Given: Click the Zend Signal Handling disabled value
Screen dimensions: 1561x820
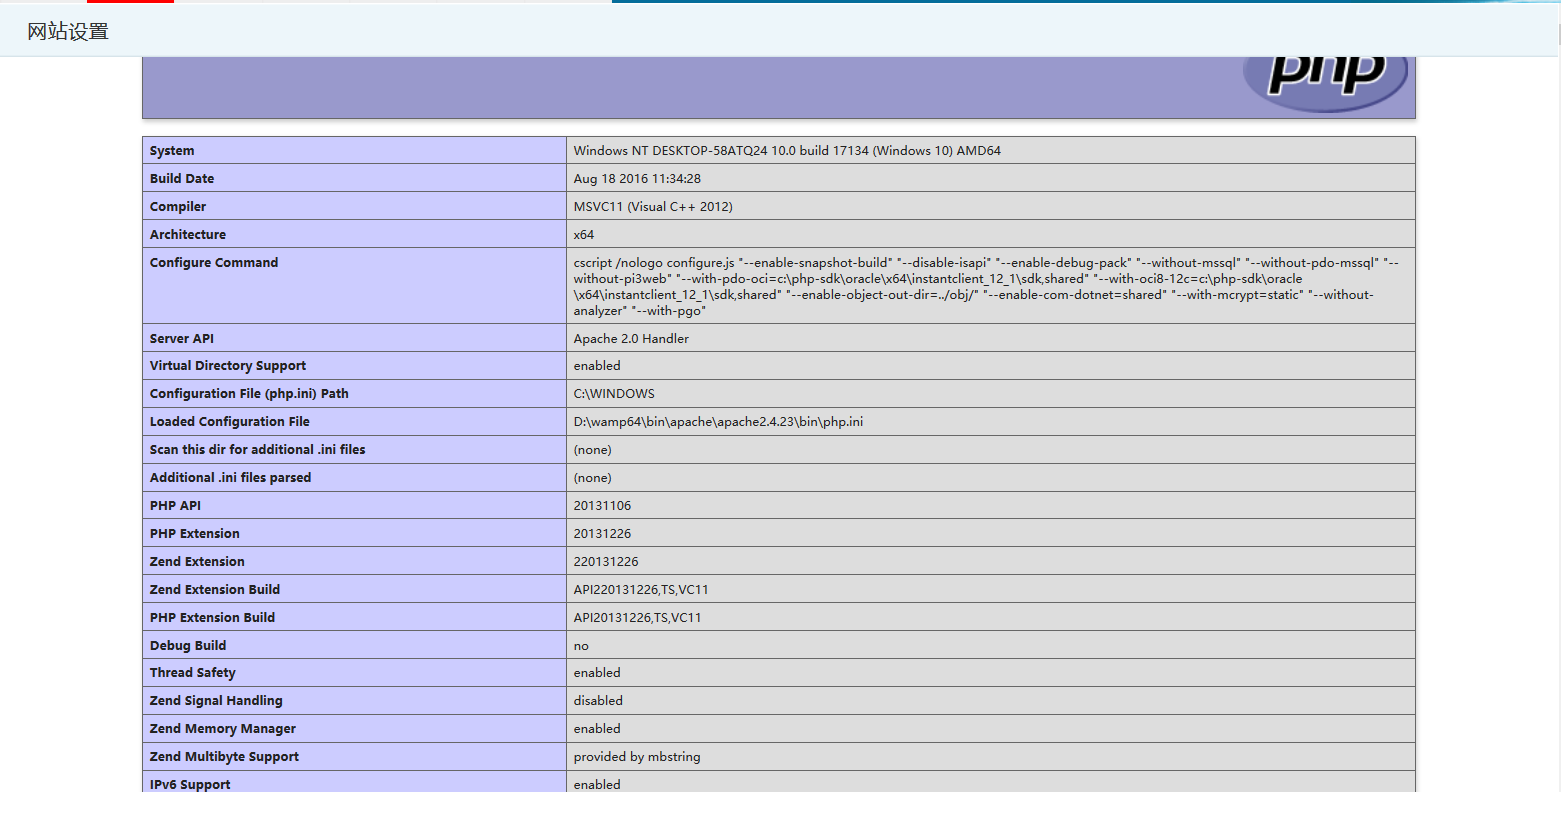Looking at the screenshot, I should point(598,701).
